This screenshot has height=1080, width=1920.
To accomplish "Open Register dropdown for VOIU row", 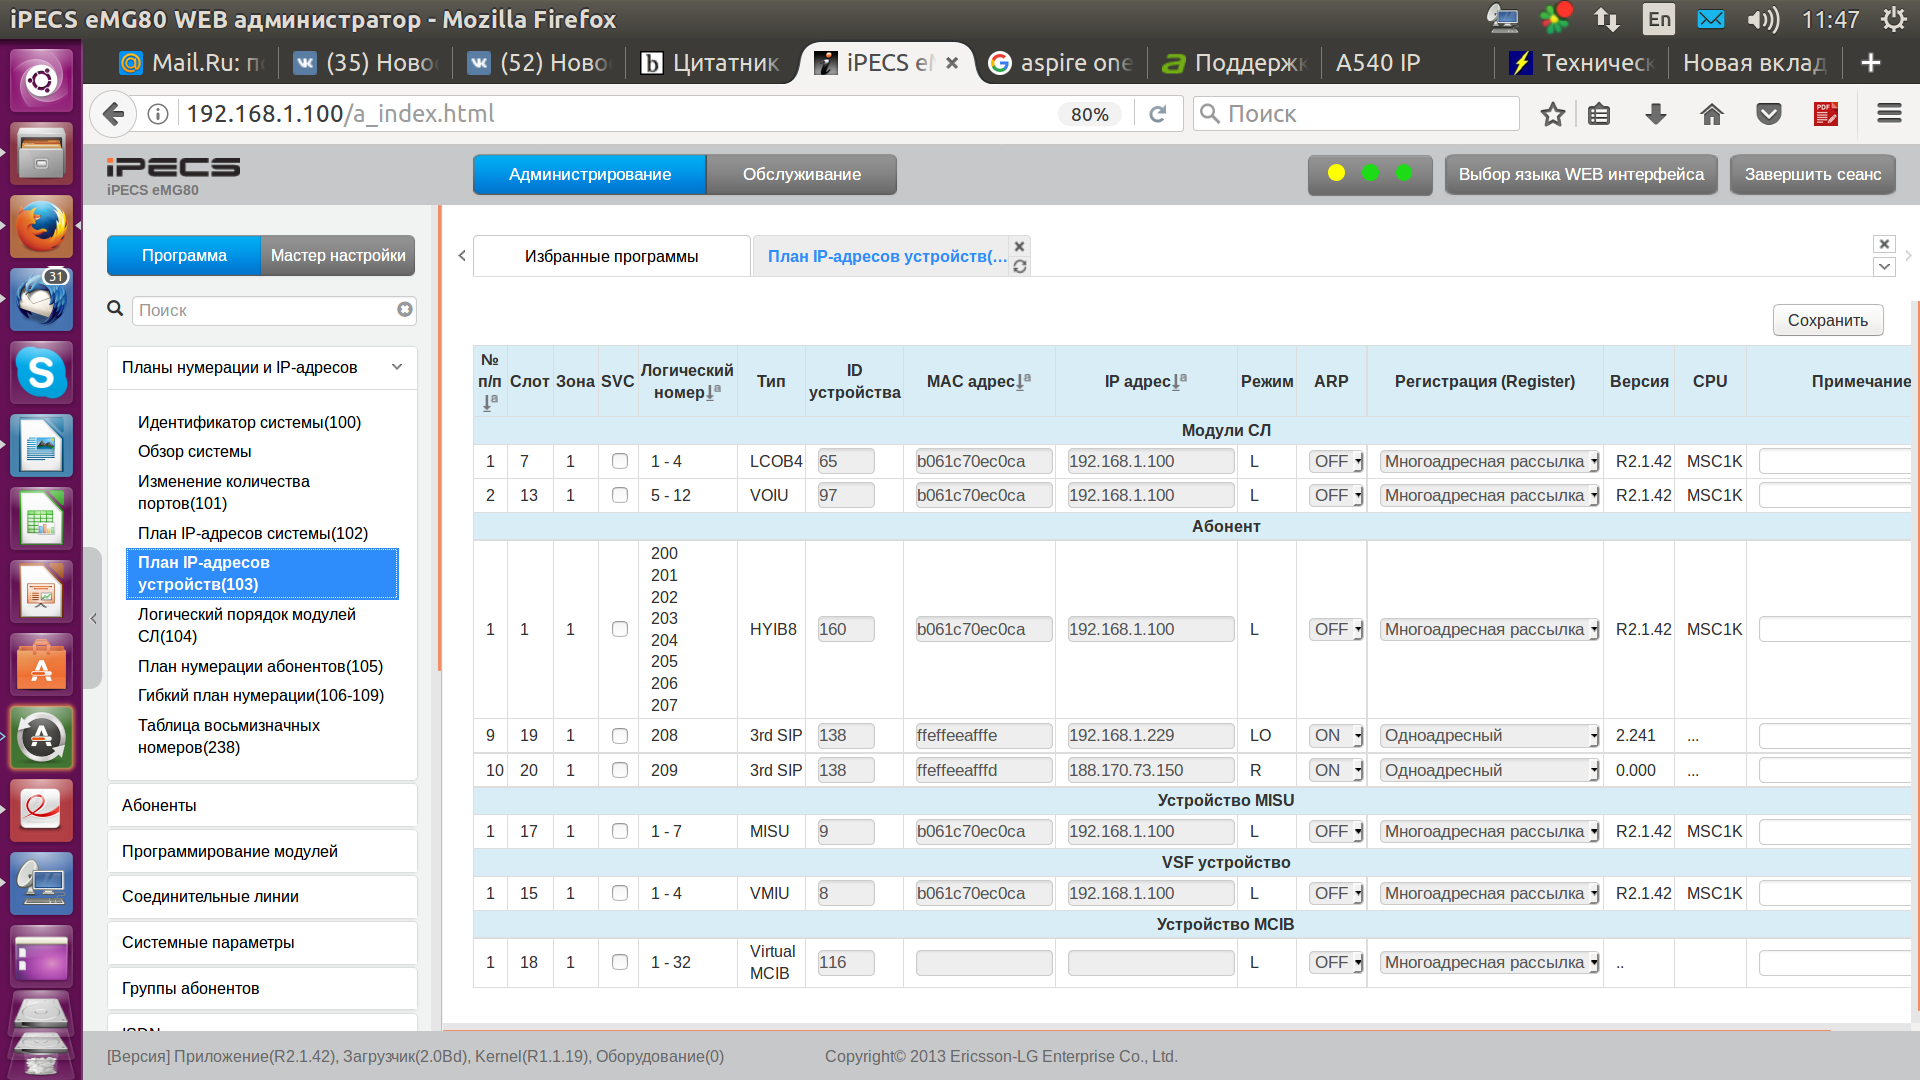I will coord(1489,496).
